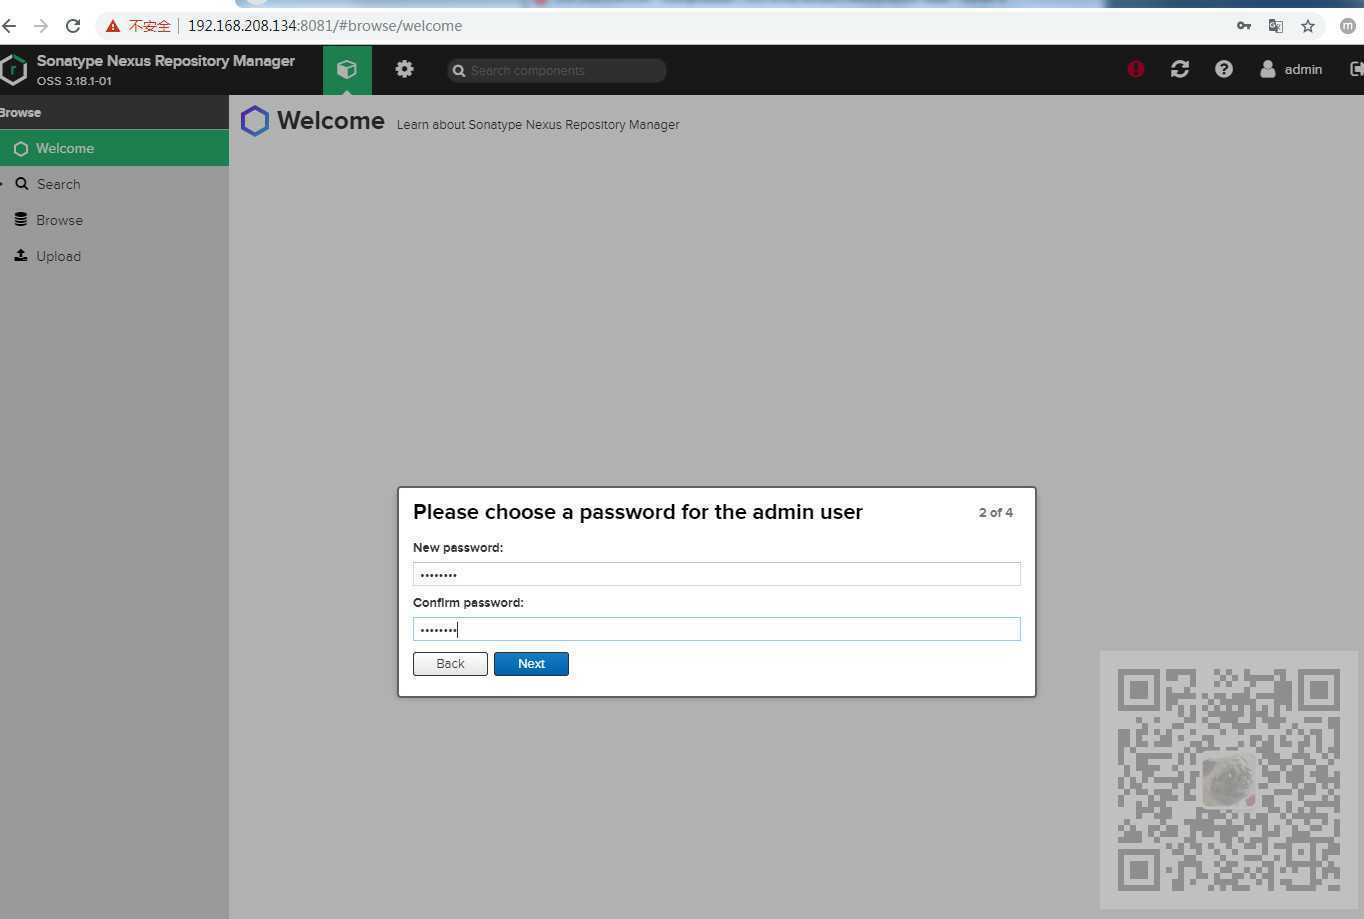Reload the page with browser refresh icon
The width and height of the screenshot is (1364, 919).
coord(73,26)
